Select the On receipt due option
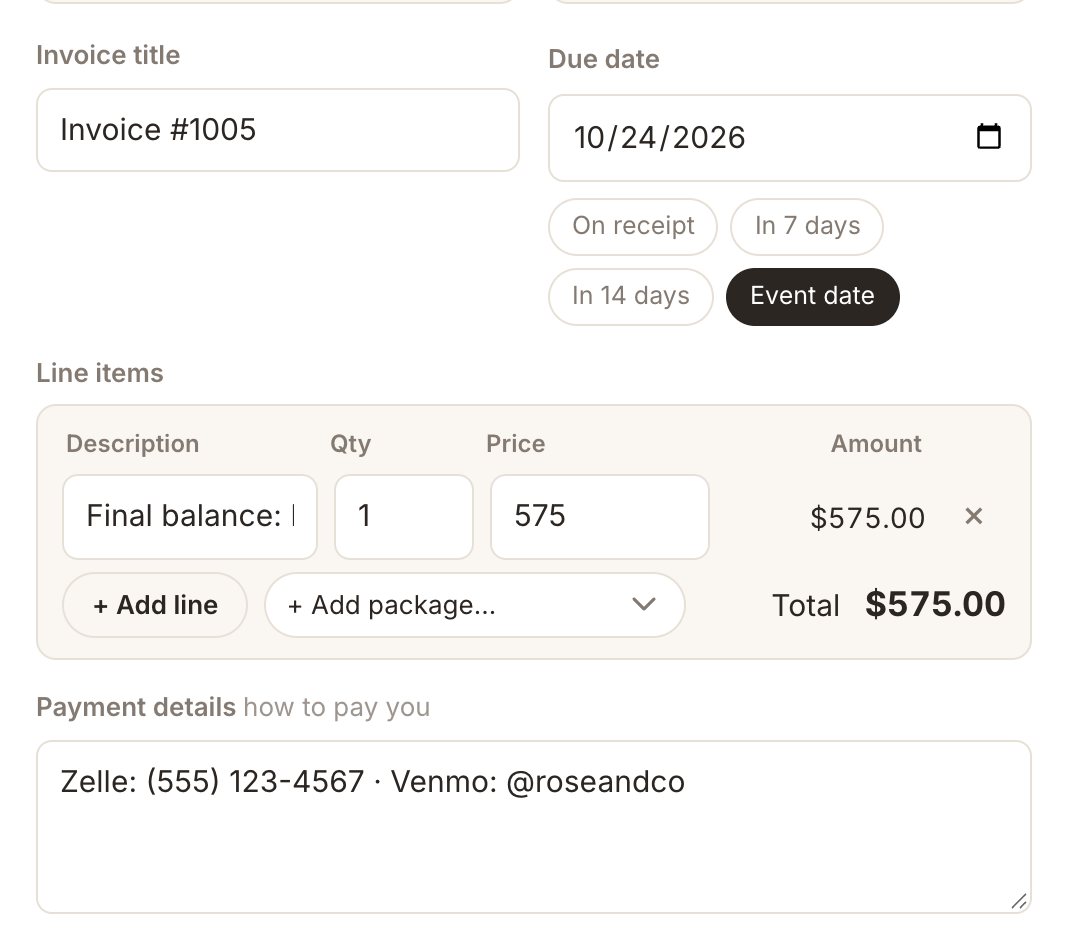This screenshot has width=1068, height=950. [x=633, y=226]
